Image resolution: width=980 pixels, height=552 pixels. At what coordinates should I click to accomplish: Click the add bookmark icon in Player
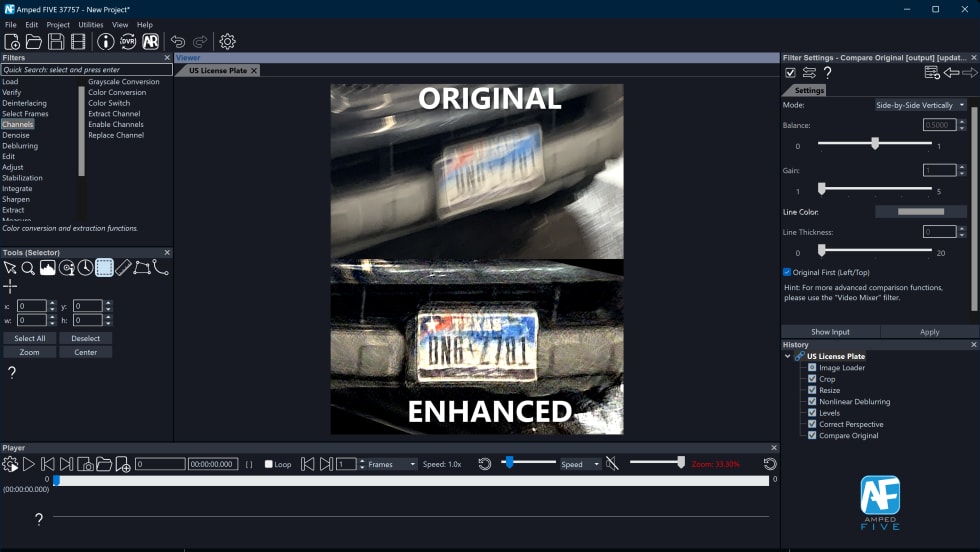click(x=122, y=464)
